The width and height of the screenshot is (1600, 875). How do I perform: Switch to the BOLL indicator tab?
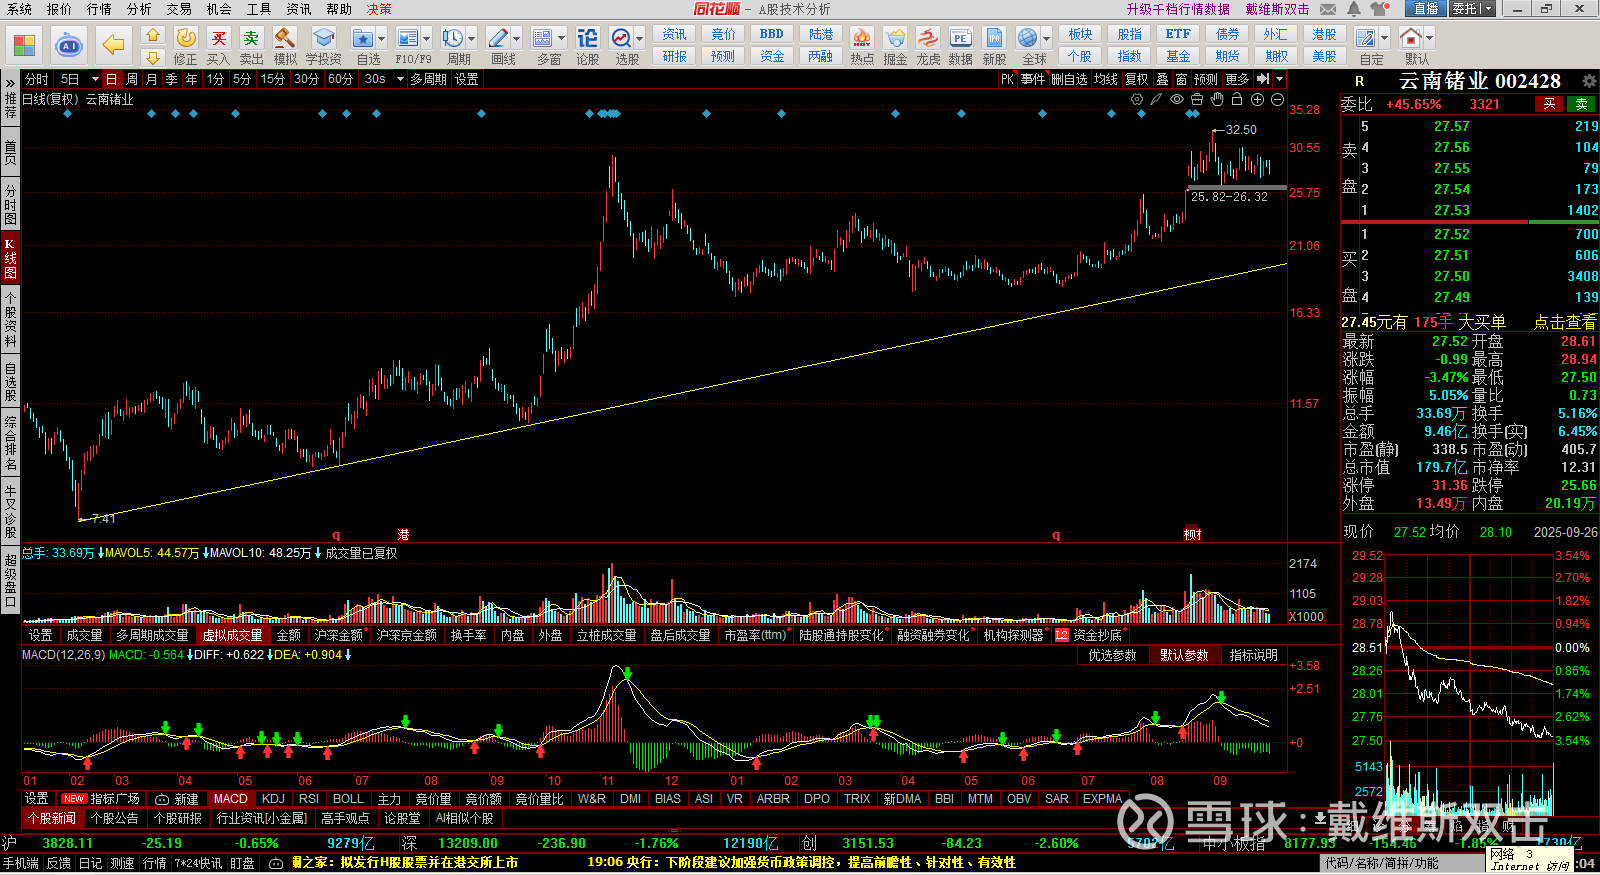348,799
